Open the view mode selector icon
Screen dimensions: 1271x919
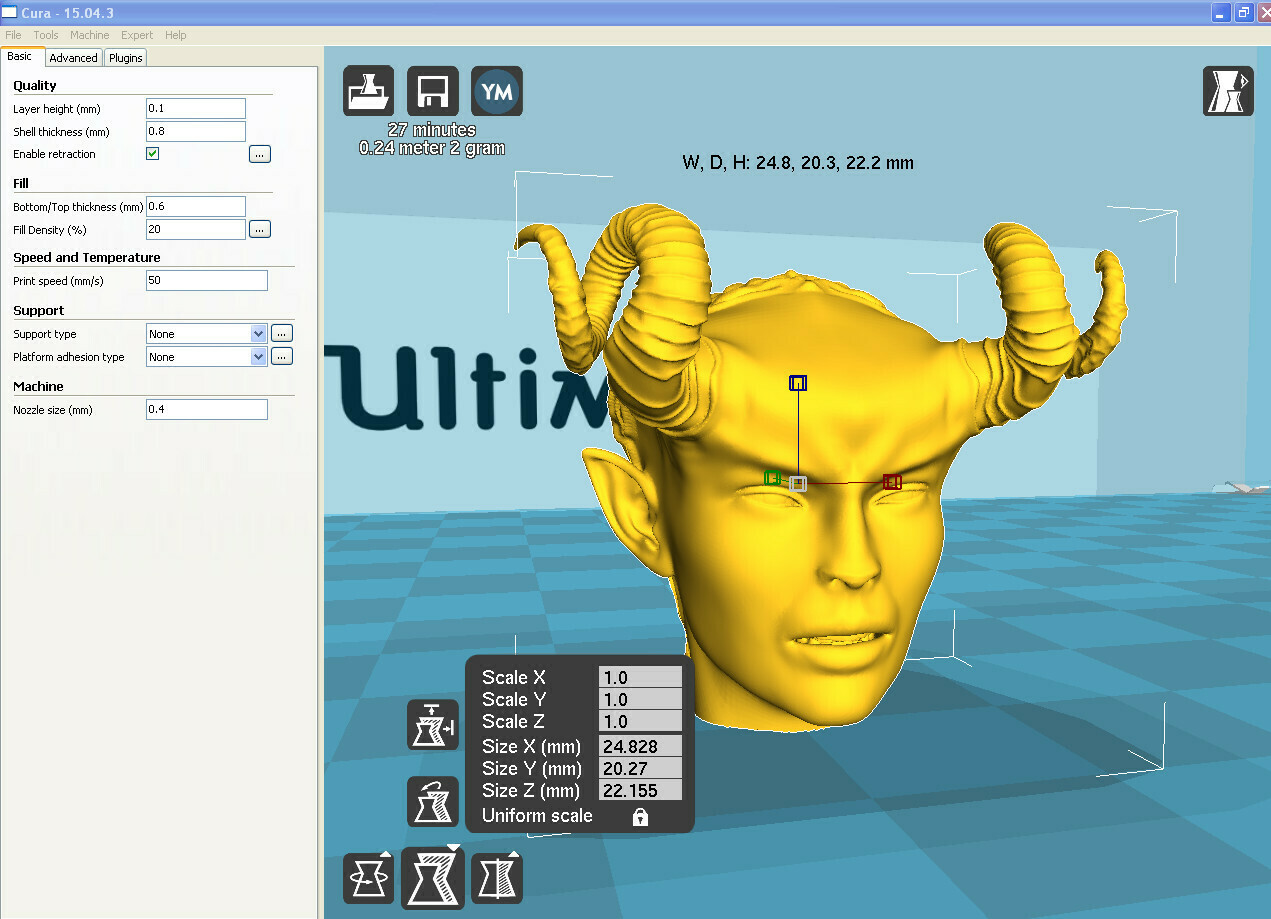(1227, 90)
